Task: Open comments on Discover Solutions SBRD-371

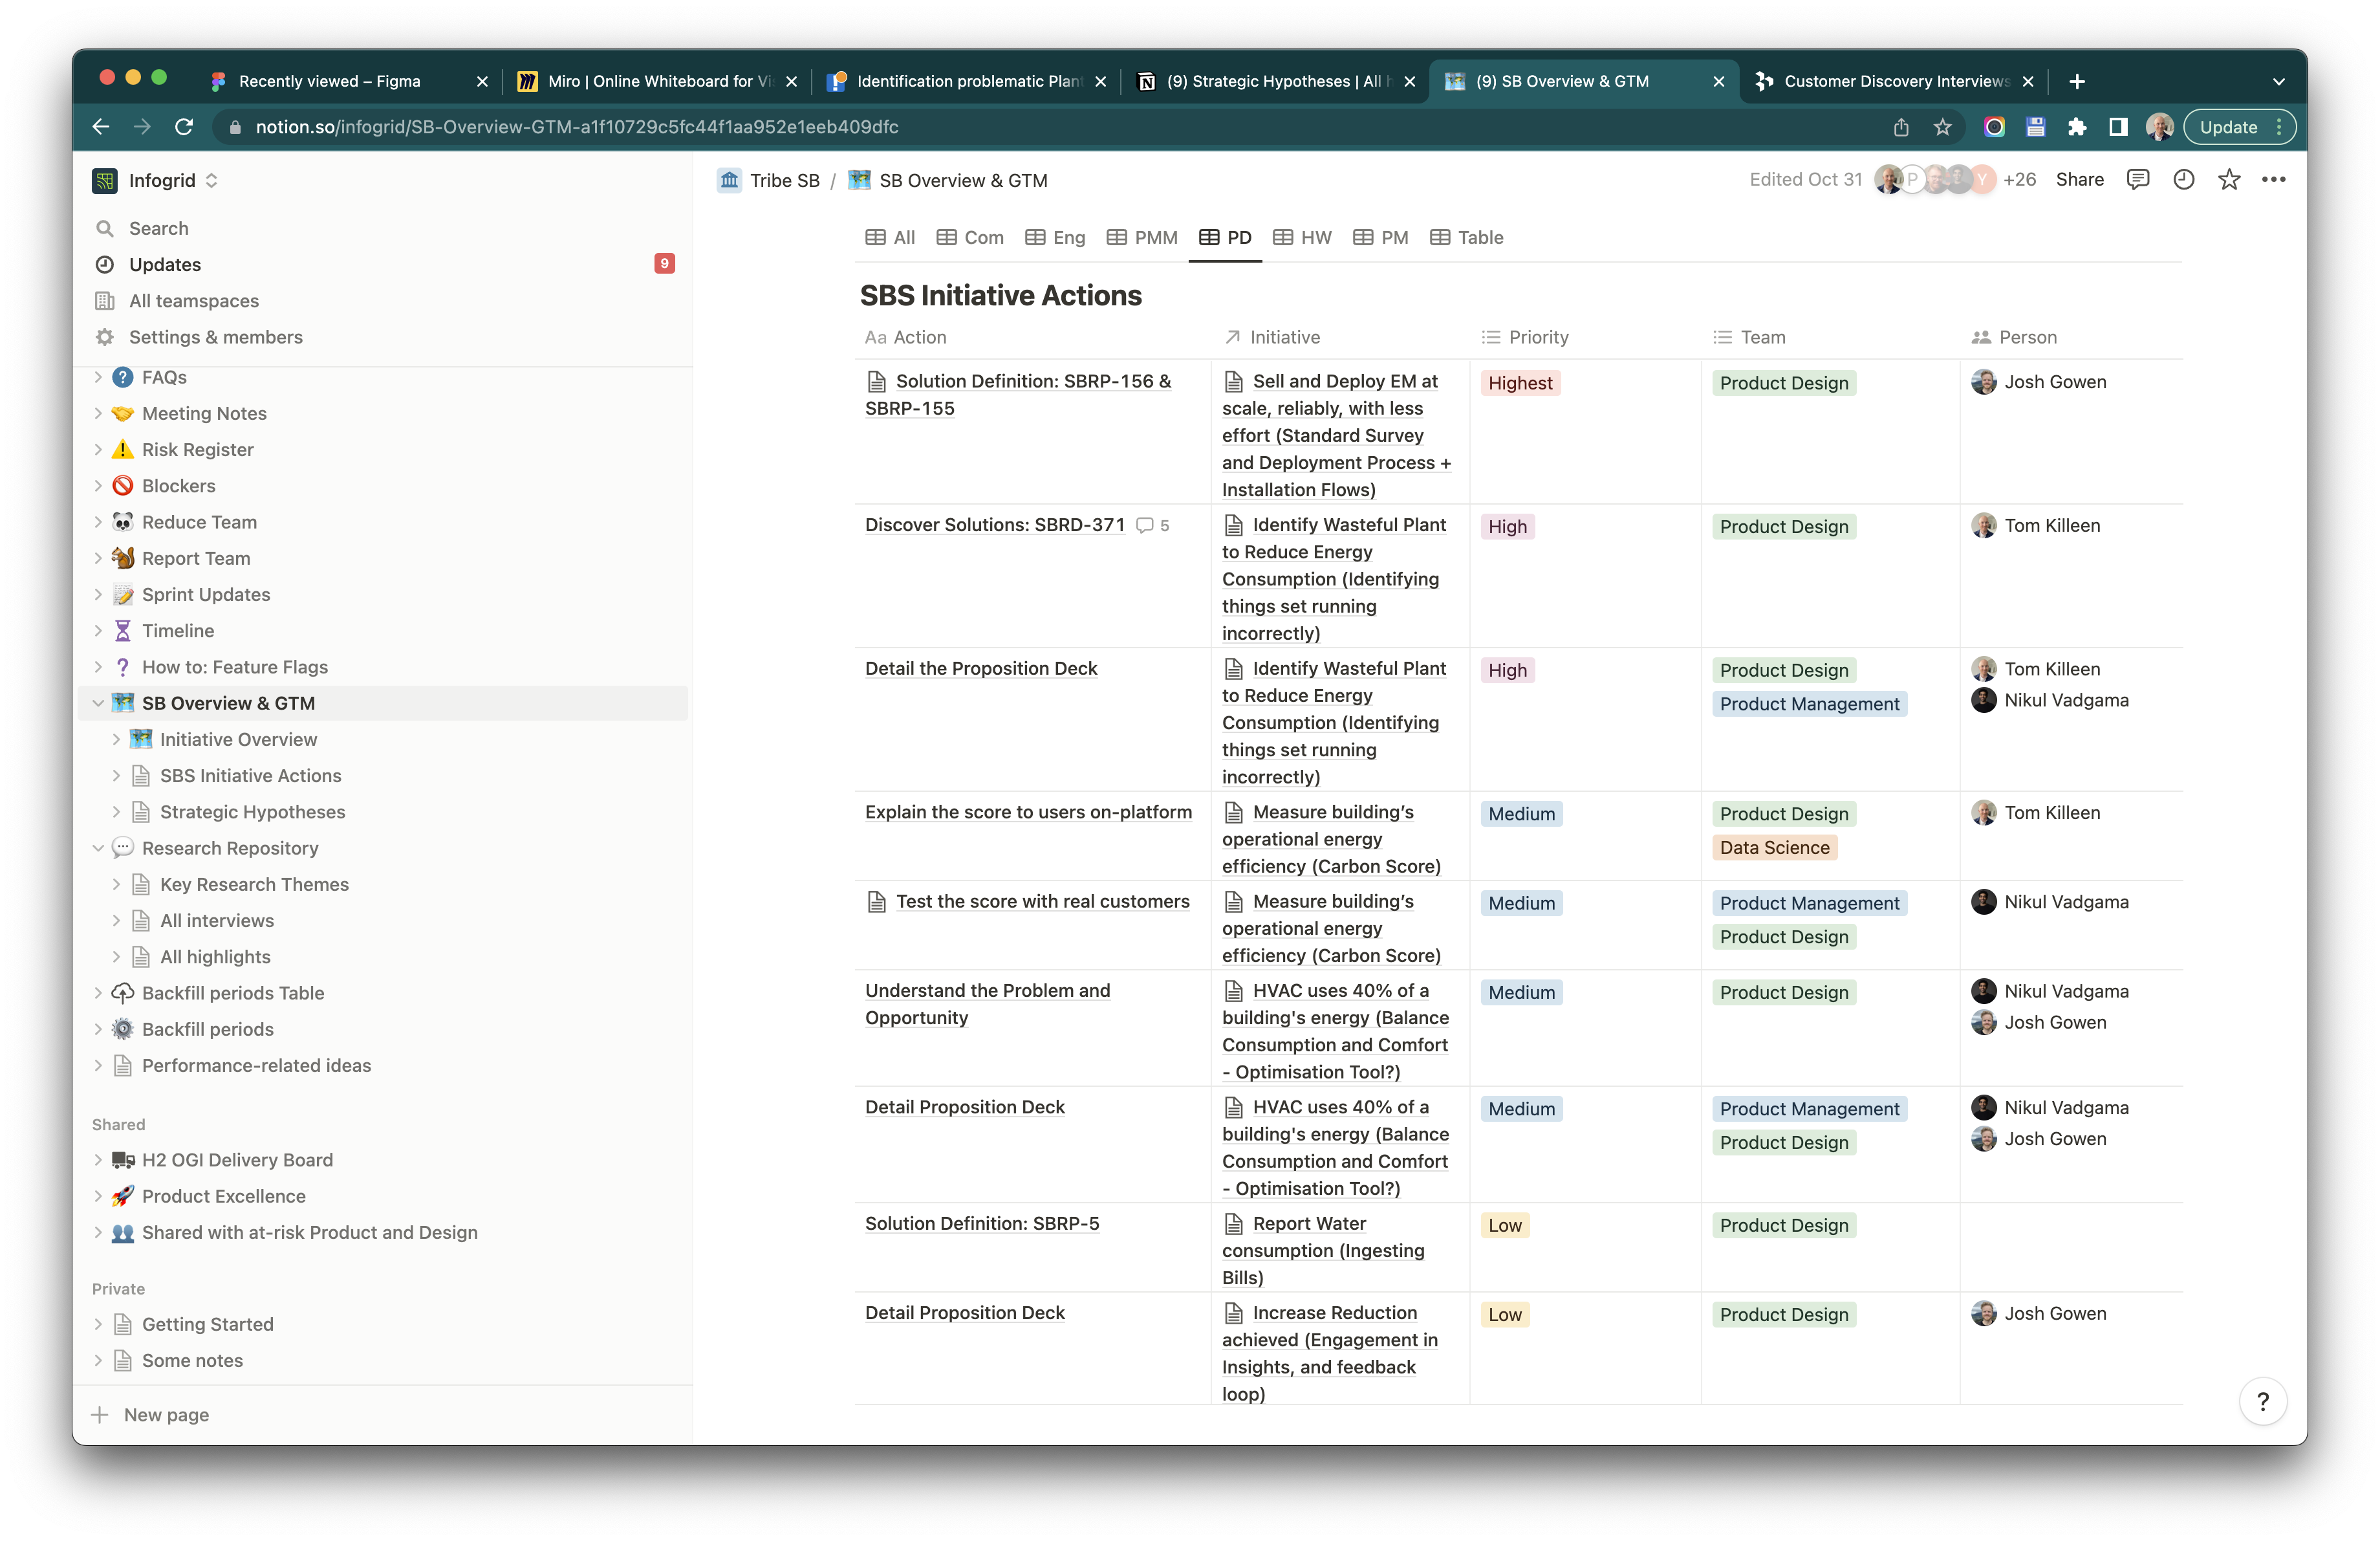Action: coord(1153,525)
